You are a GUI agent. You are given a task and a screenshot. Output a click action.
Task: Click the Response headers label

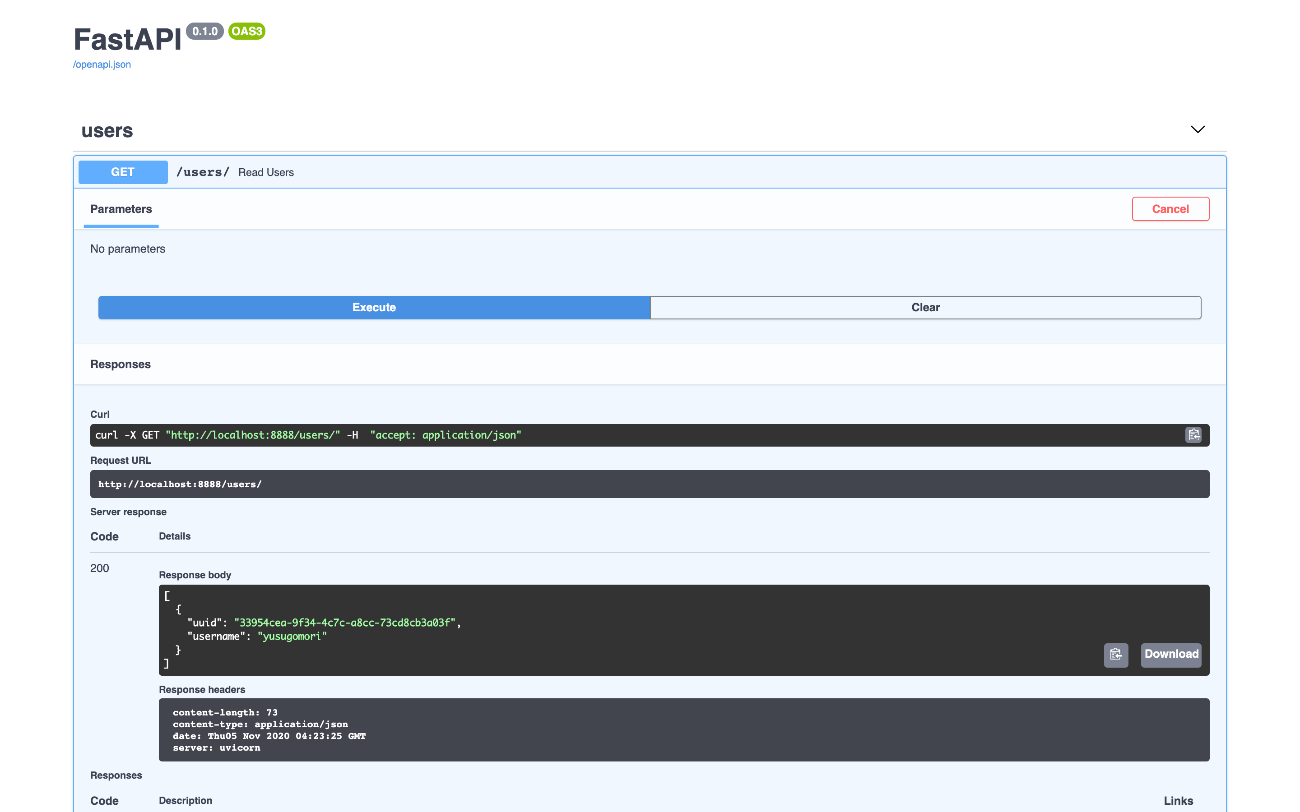coord(202,690)
